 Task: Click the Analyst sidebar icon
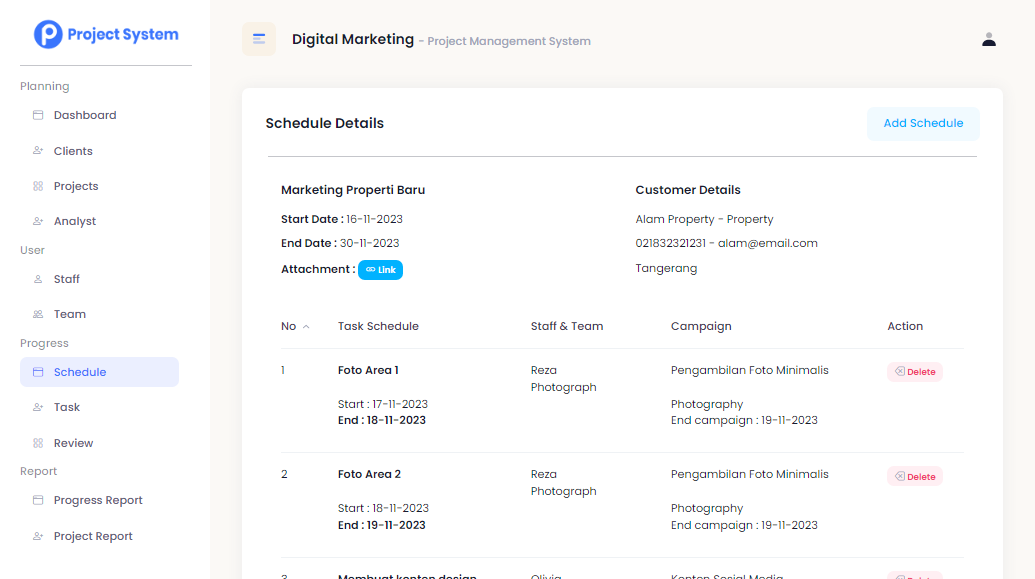(38, 221)
